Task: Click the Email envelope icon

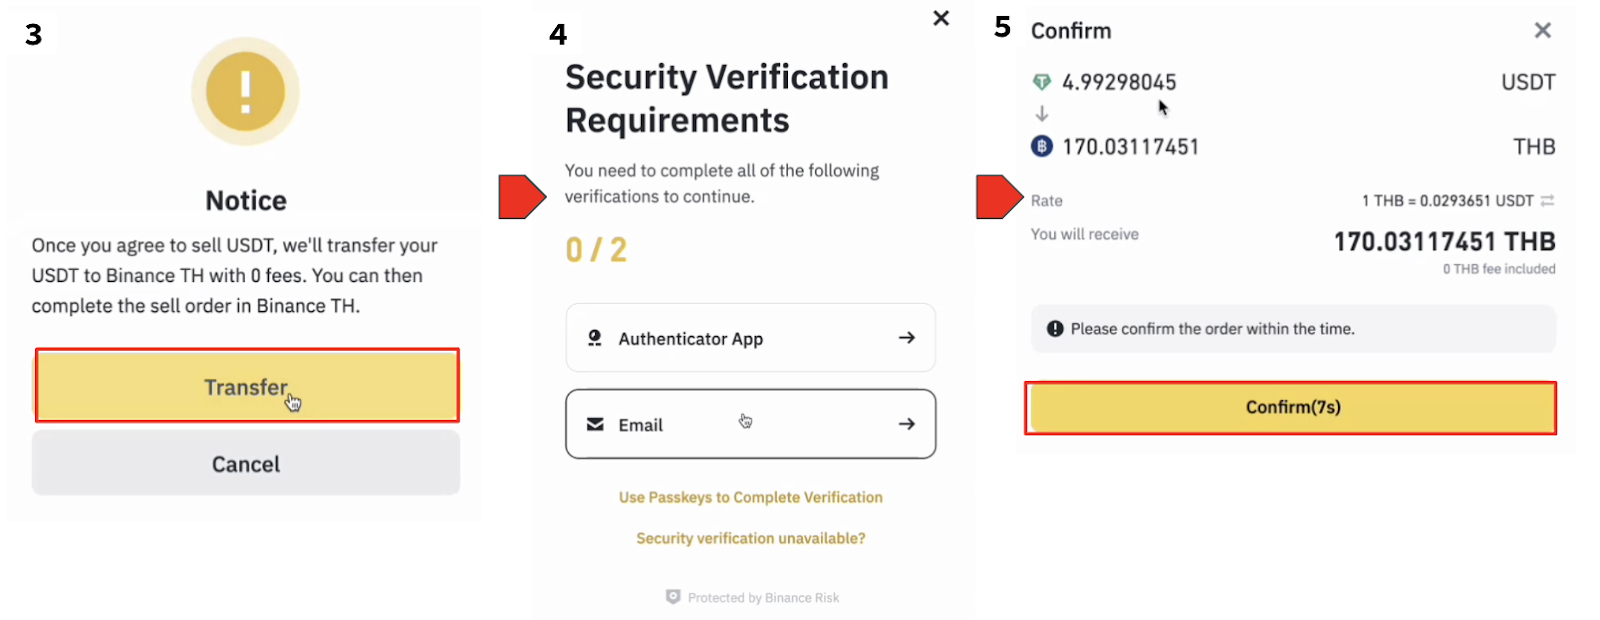Action: point(595,424)
